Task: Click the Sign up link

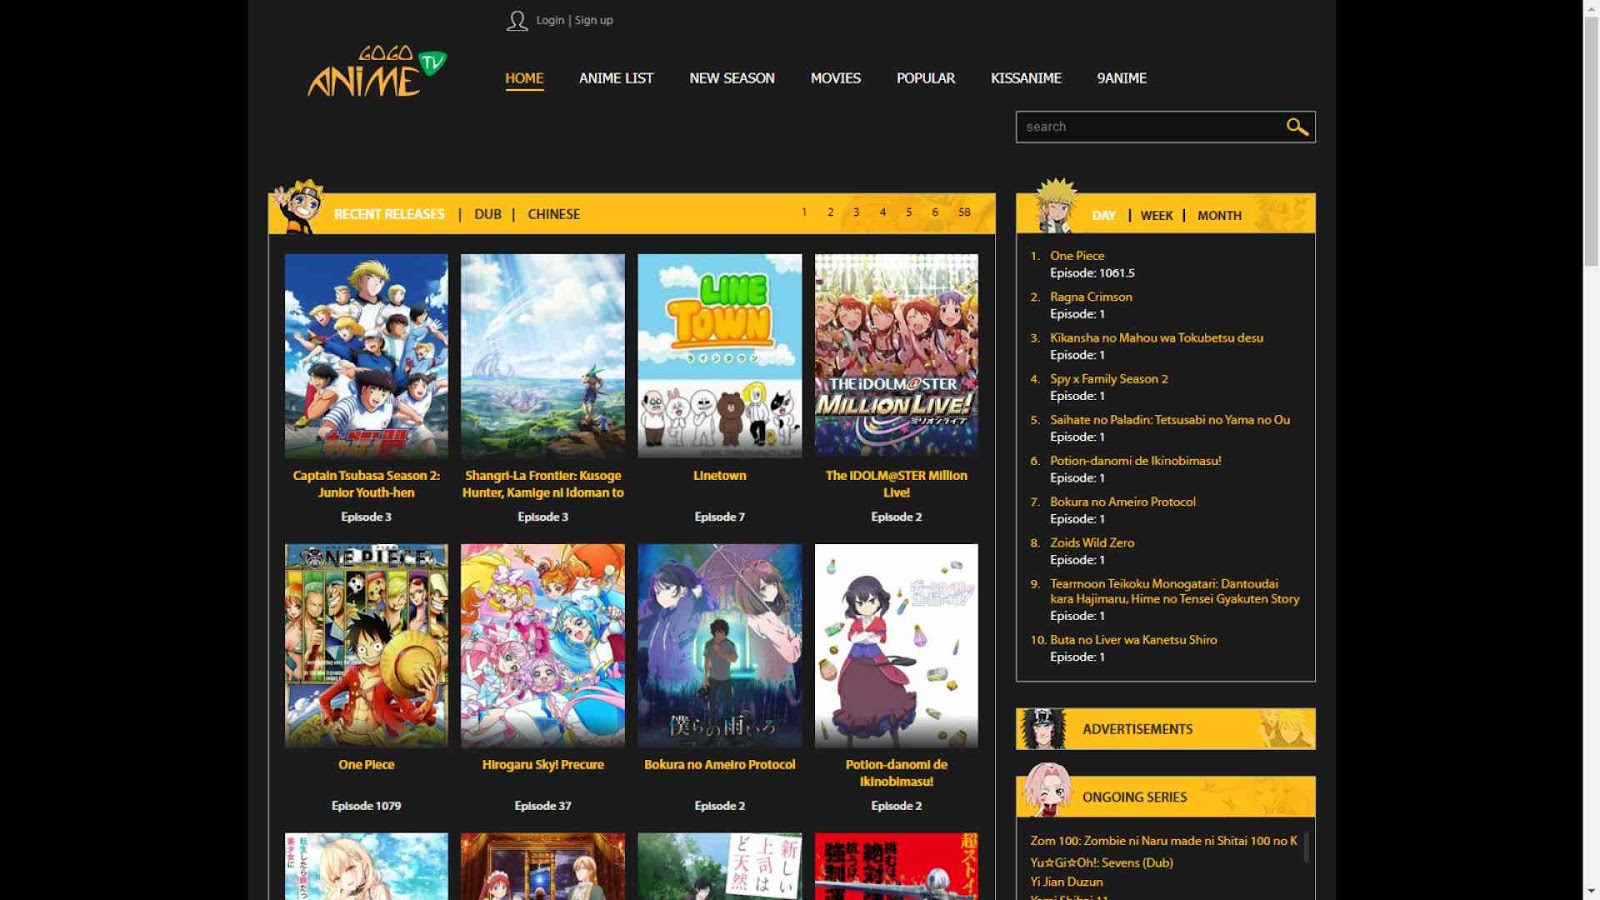Action: 594,20
